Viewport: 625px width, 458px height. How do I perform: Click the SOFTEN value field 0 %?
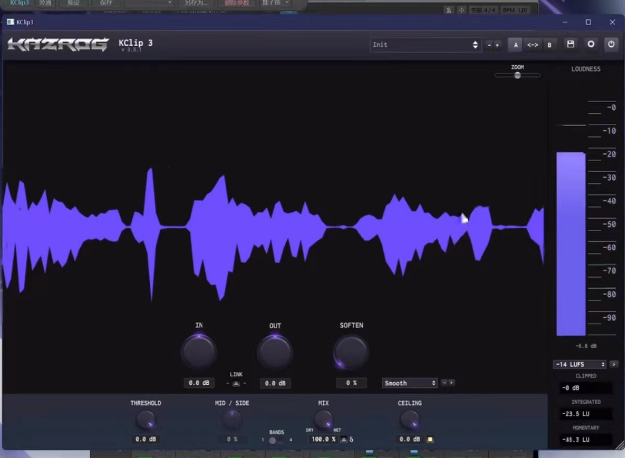351,383
